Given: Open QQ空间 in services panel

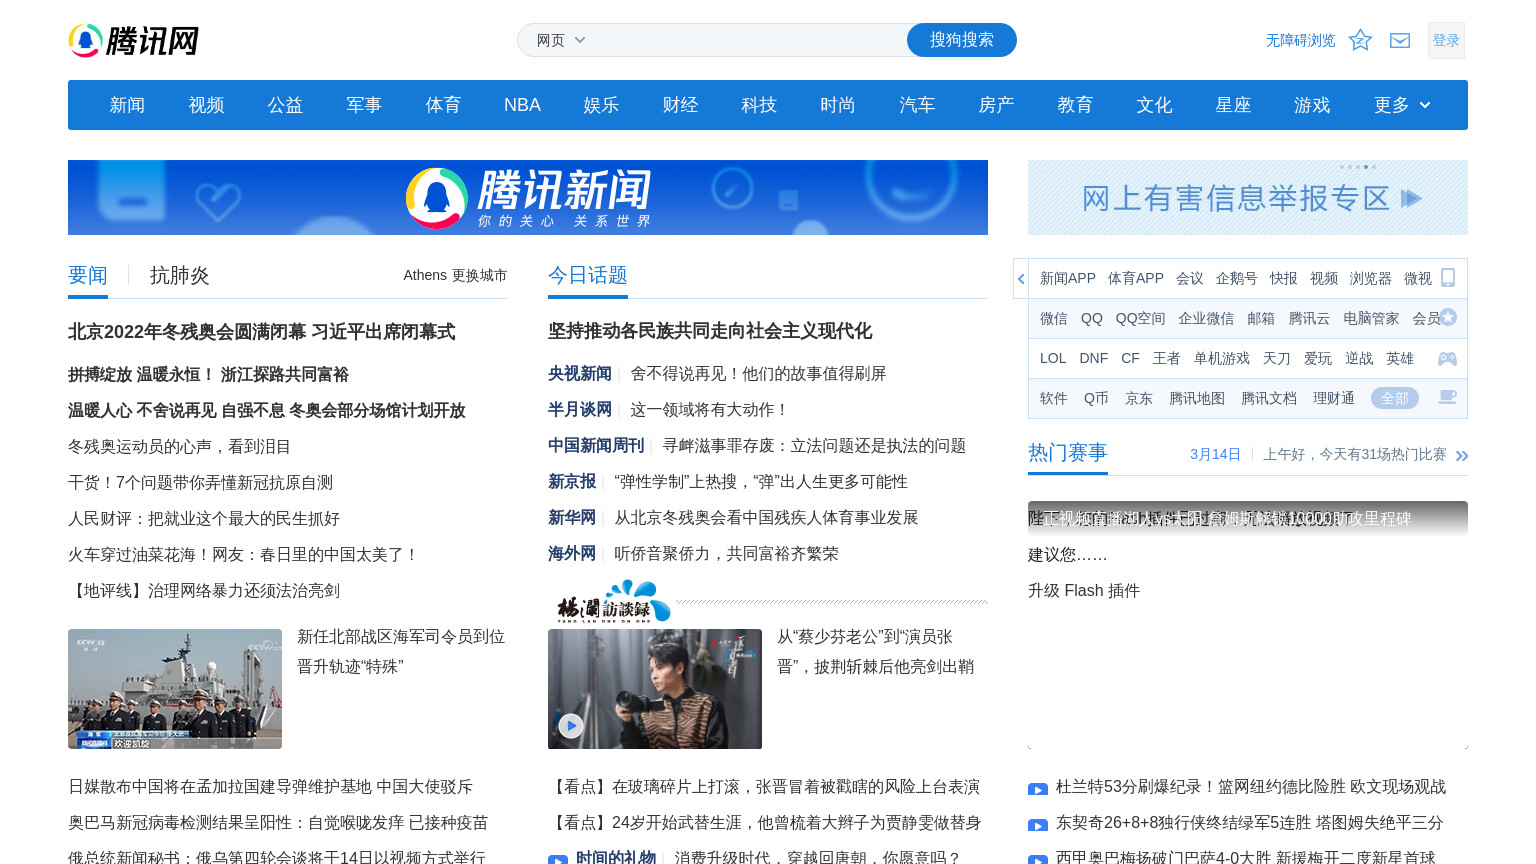Looking at the screenshot, I should point(1141,318).
